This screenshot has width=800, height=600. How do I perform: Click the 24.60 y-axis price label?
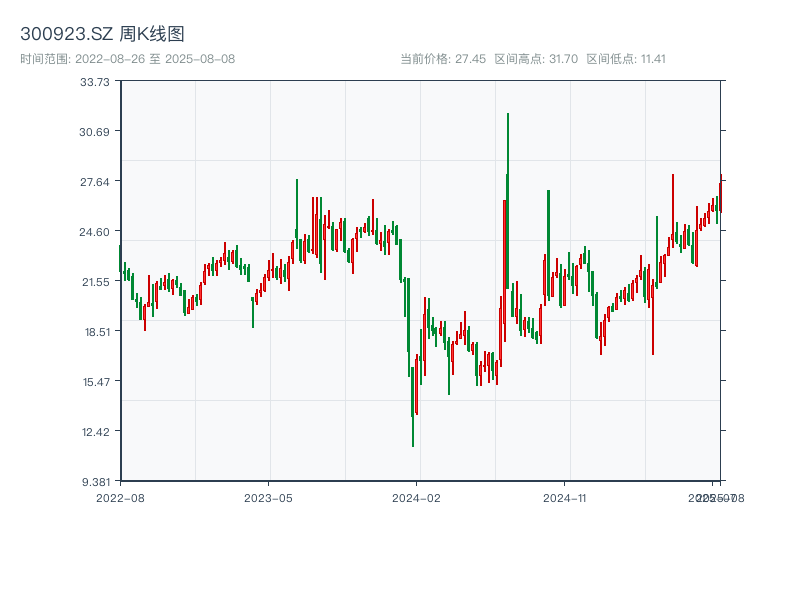(x=95, y=232)
